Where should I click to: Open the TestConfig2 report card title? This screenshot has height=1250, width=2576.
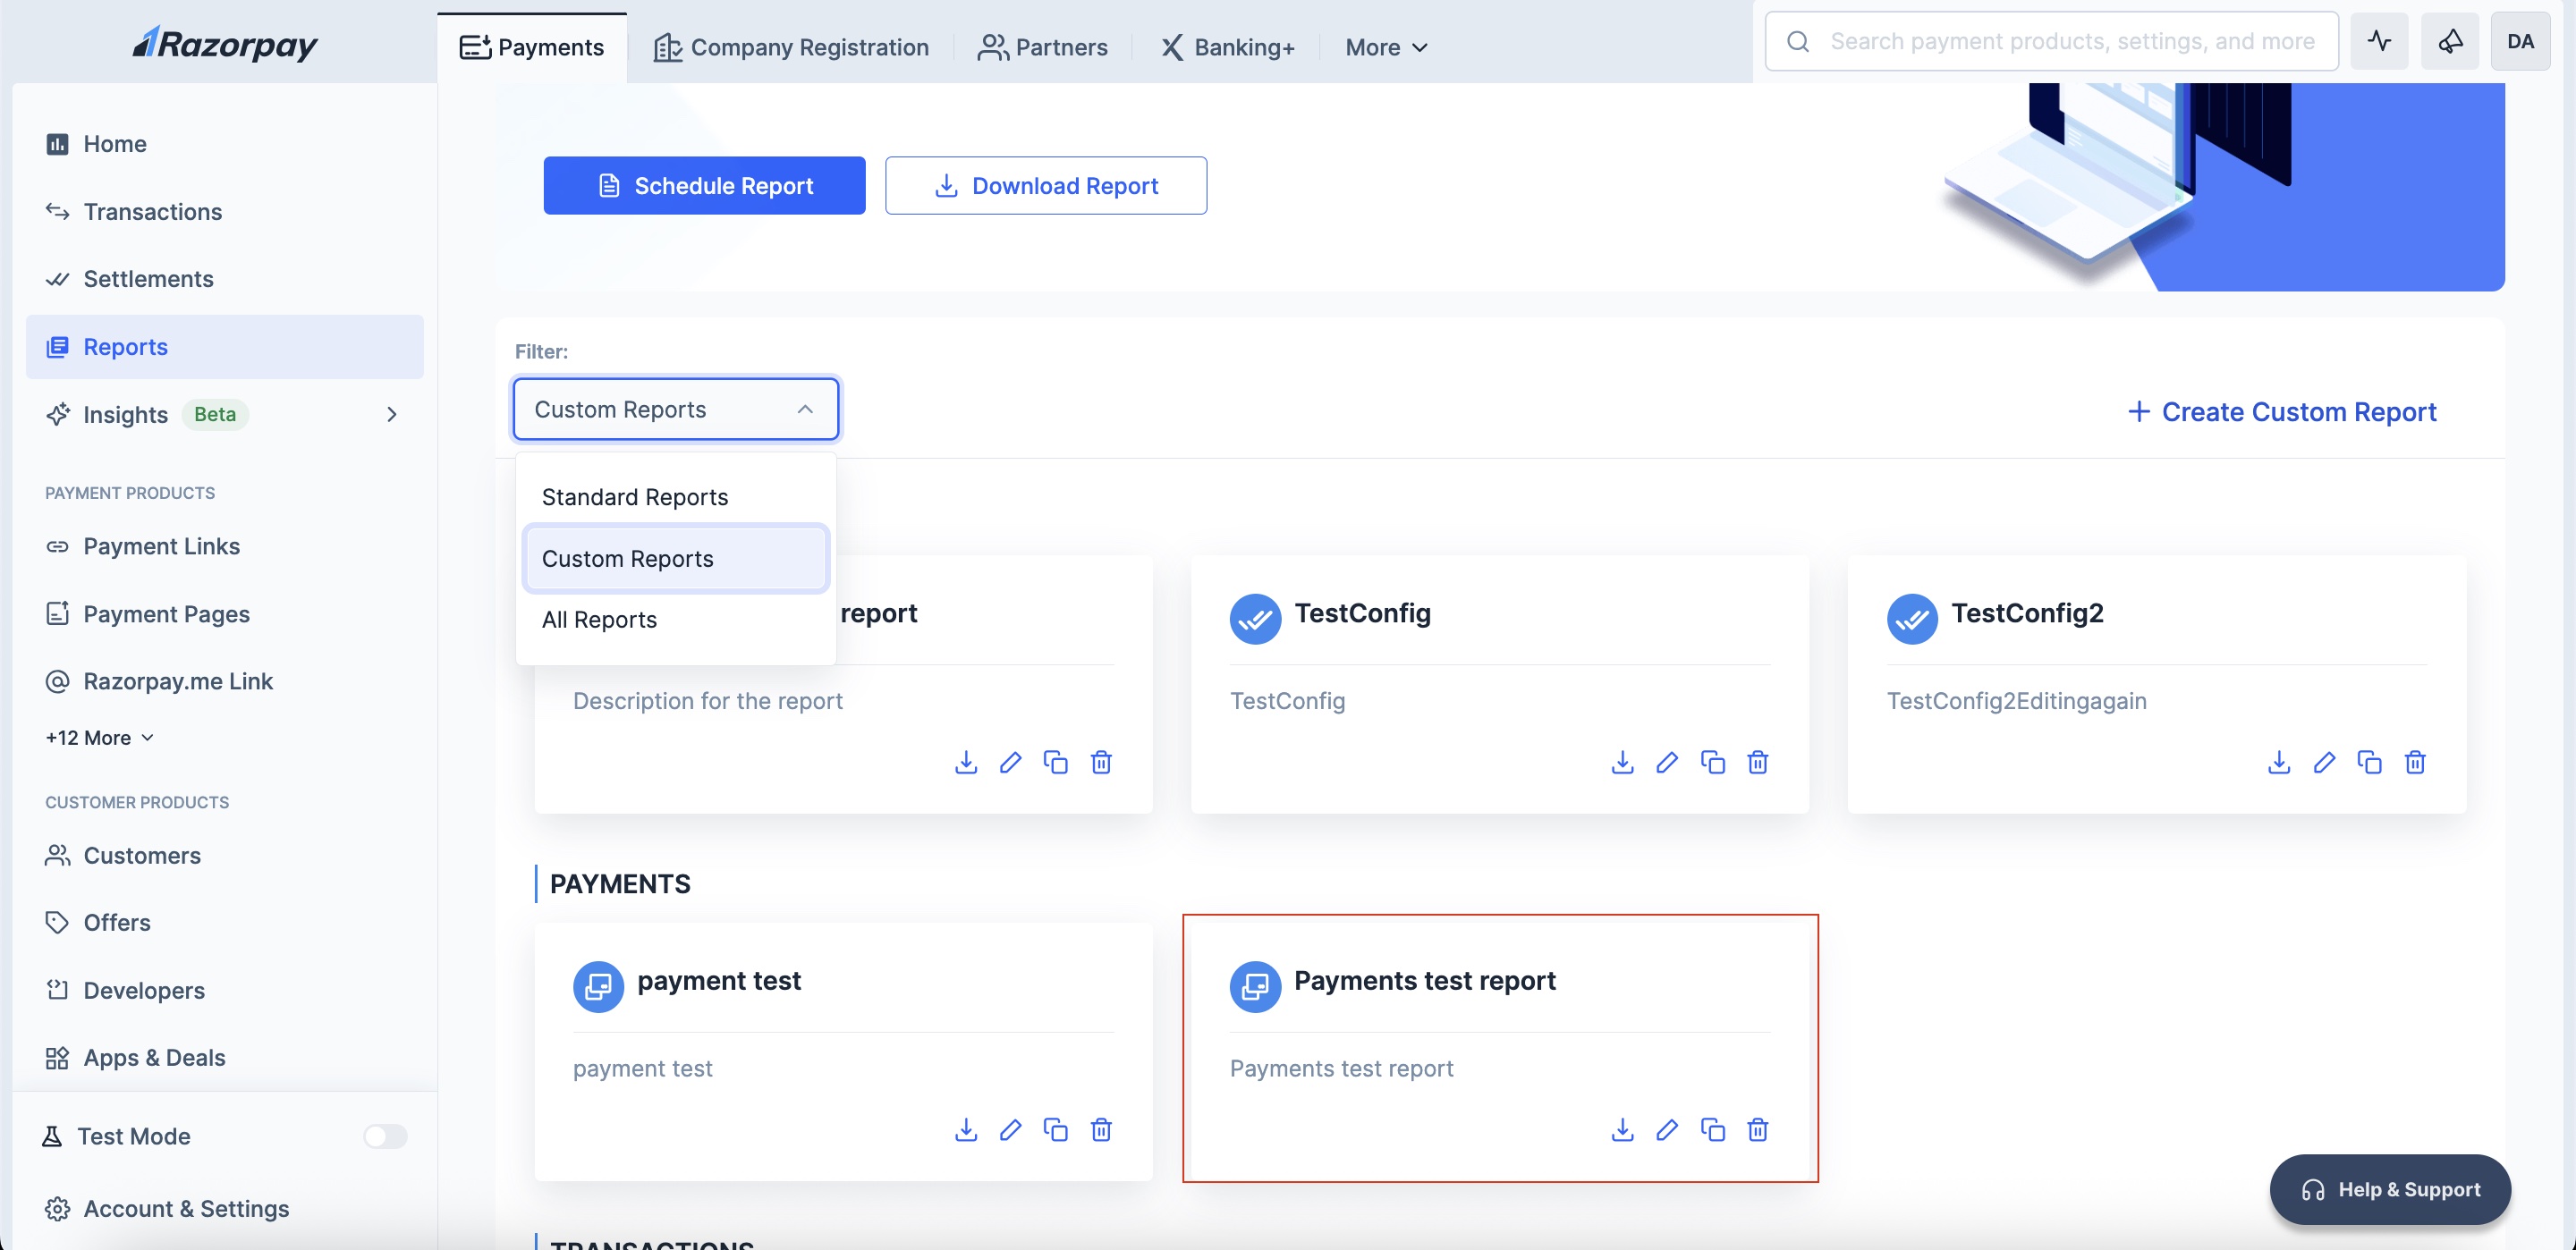coord(2027,613)
